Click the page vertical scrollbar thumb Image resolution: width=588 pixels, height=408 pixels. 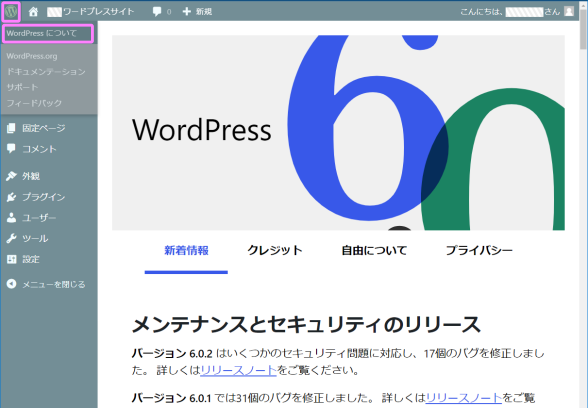584,29
